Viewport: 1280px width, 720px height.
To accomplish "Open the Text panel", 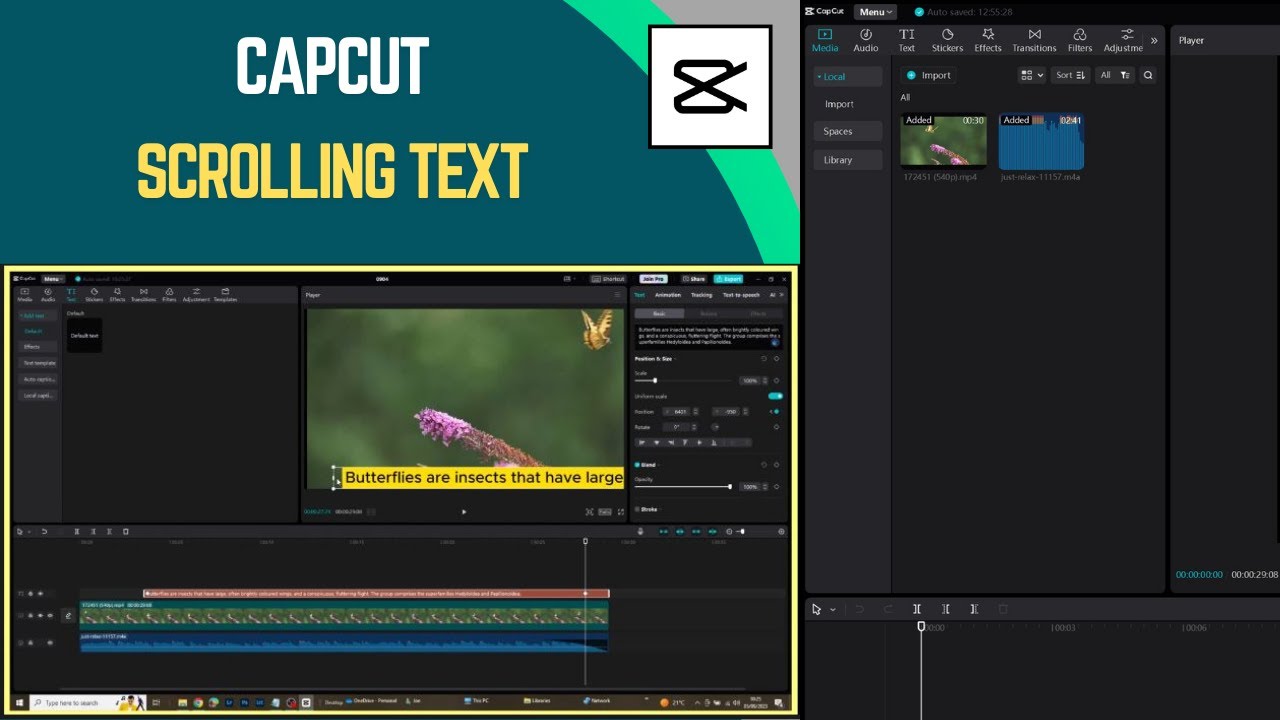I will tap(906, 40).
